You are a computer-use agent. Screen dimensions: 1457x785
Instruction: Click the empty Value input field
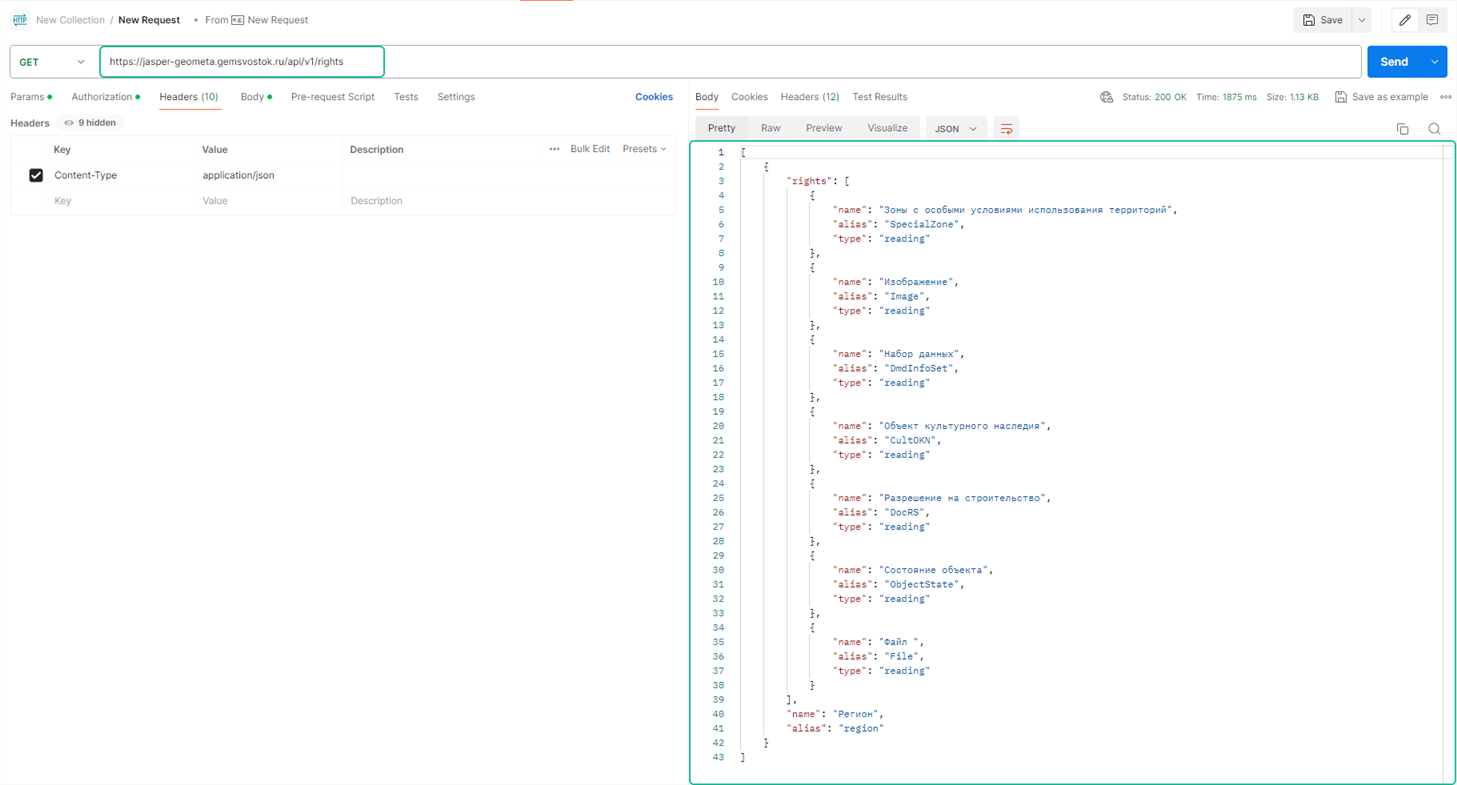click(269, 201)
